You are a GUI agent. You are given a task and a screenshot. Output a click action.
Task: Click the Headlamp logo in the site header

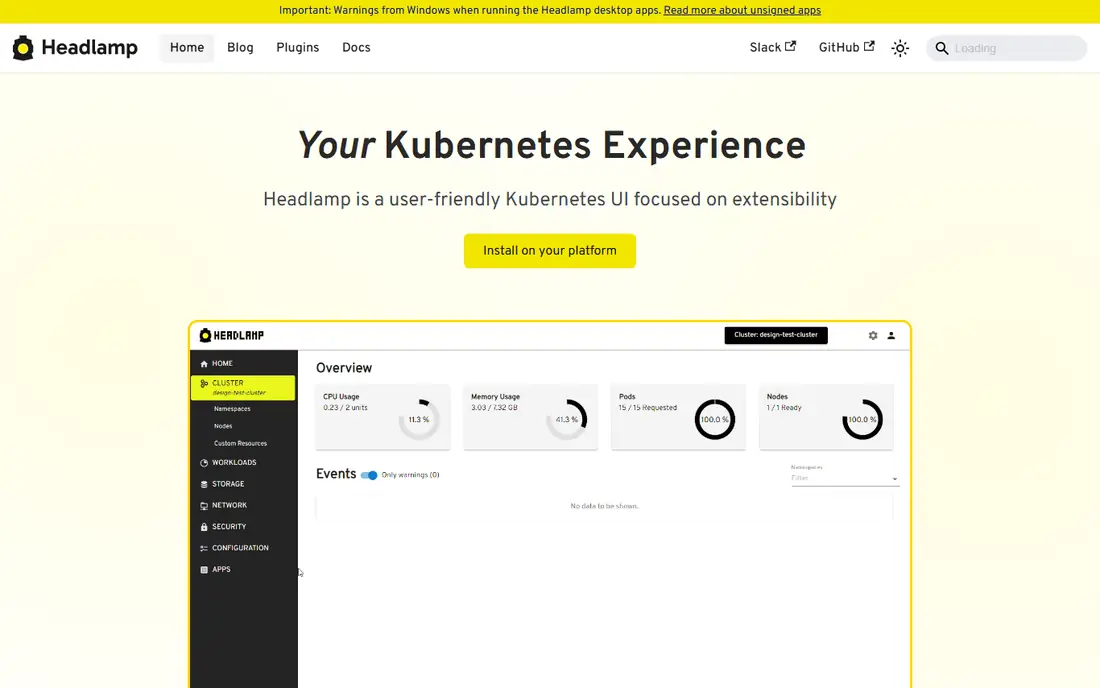tap(75, 48)
